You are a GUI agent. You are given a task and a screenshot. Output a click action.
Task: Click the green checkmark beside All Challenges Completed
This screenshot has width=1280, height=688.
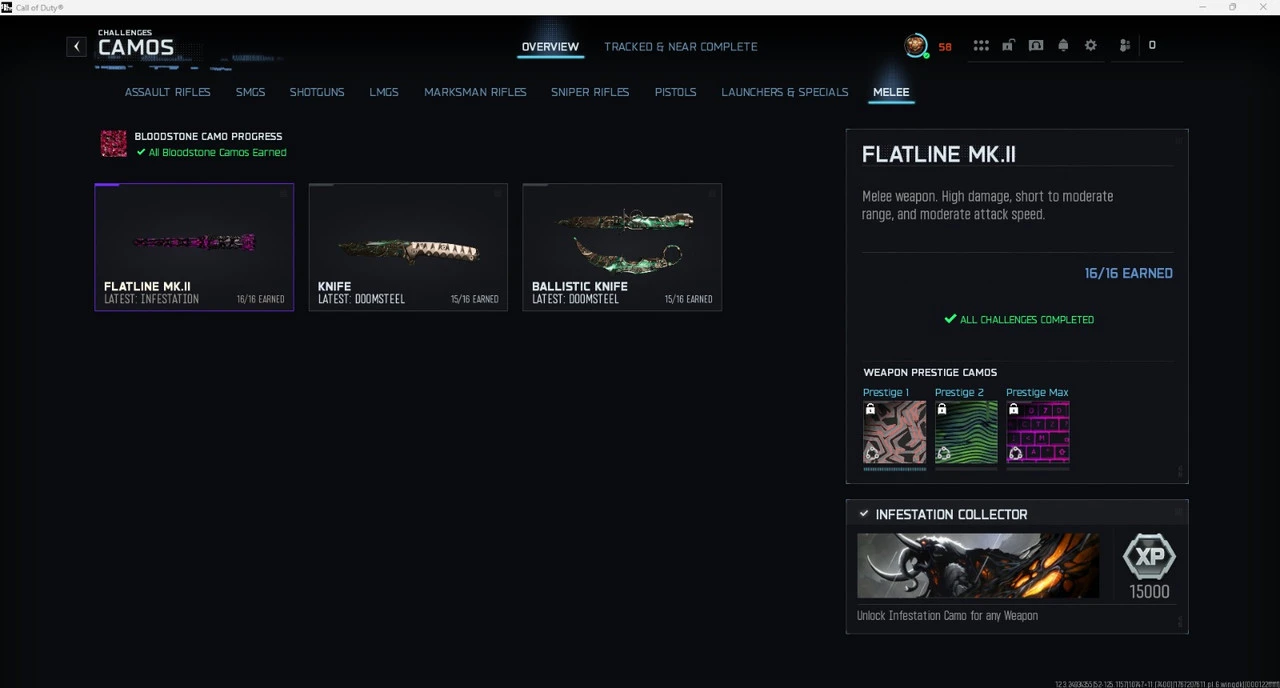pos(950,319)
